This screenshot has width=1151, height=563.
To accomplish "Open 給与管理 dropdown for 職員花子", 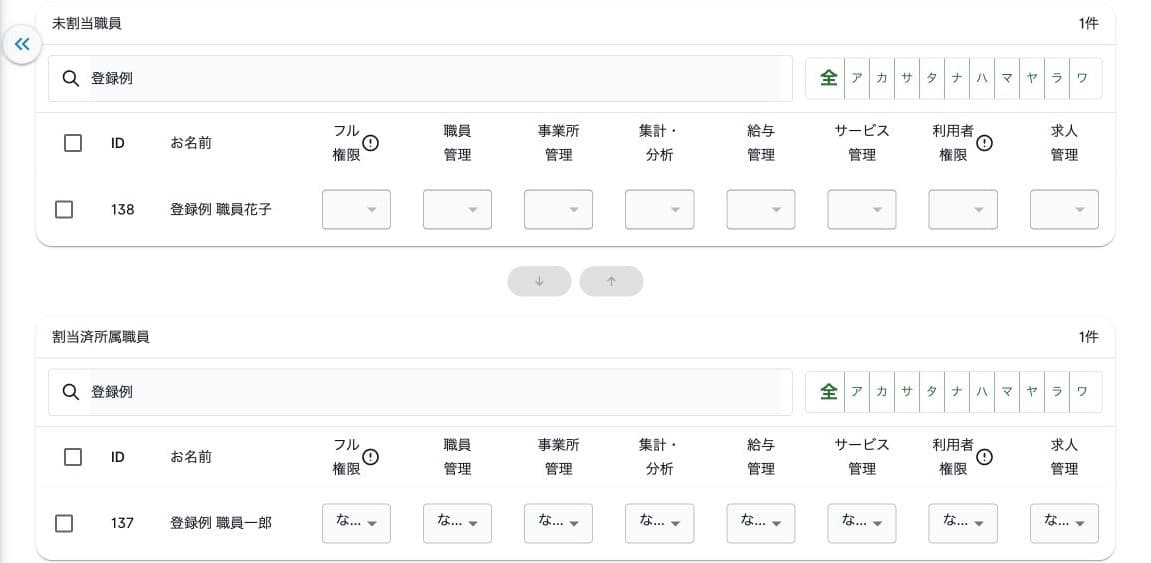I will 760,210.
